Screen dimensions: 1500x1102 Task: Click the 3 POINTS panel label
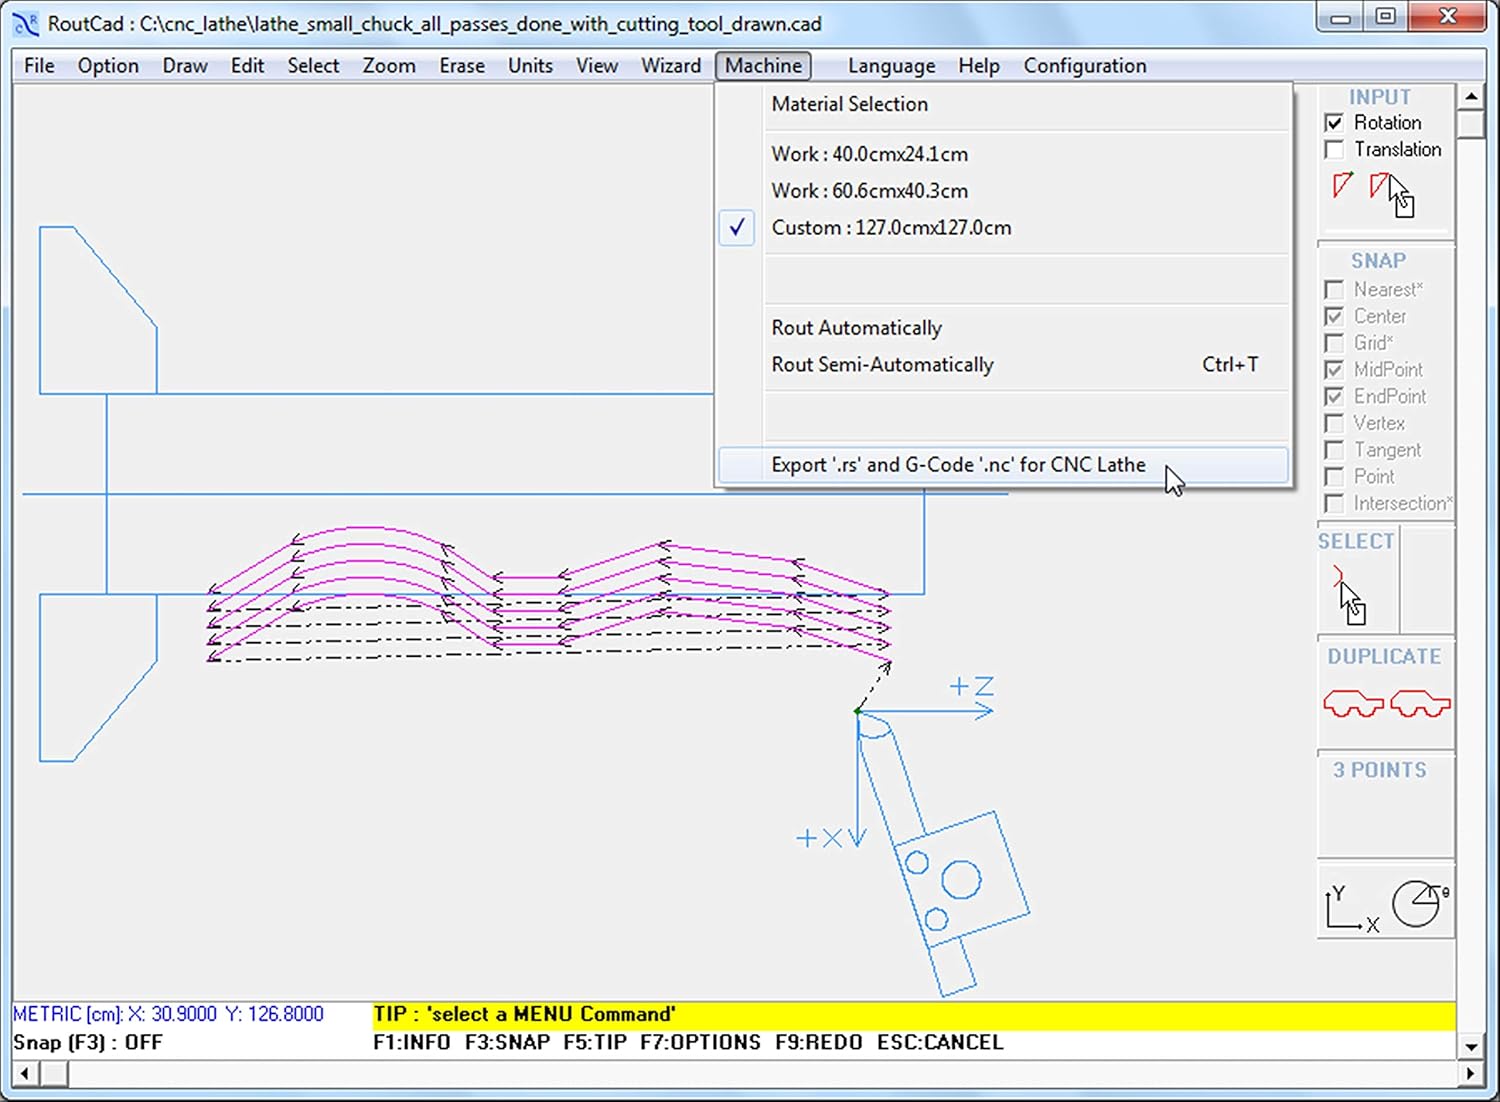tap(1380, 770)
